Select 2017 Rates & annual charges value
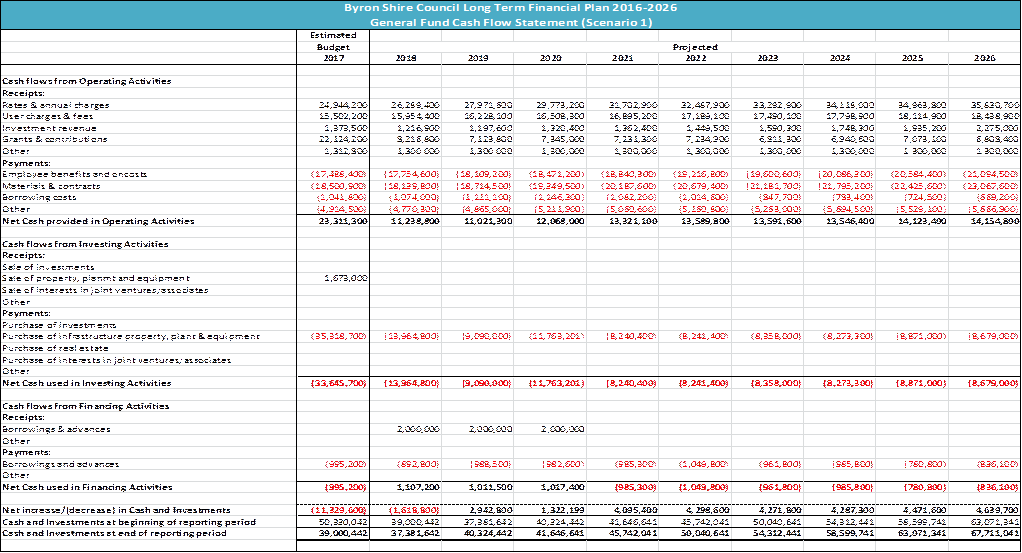1022x553 pixels. coord(343,105)
